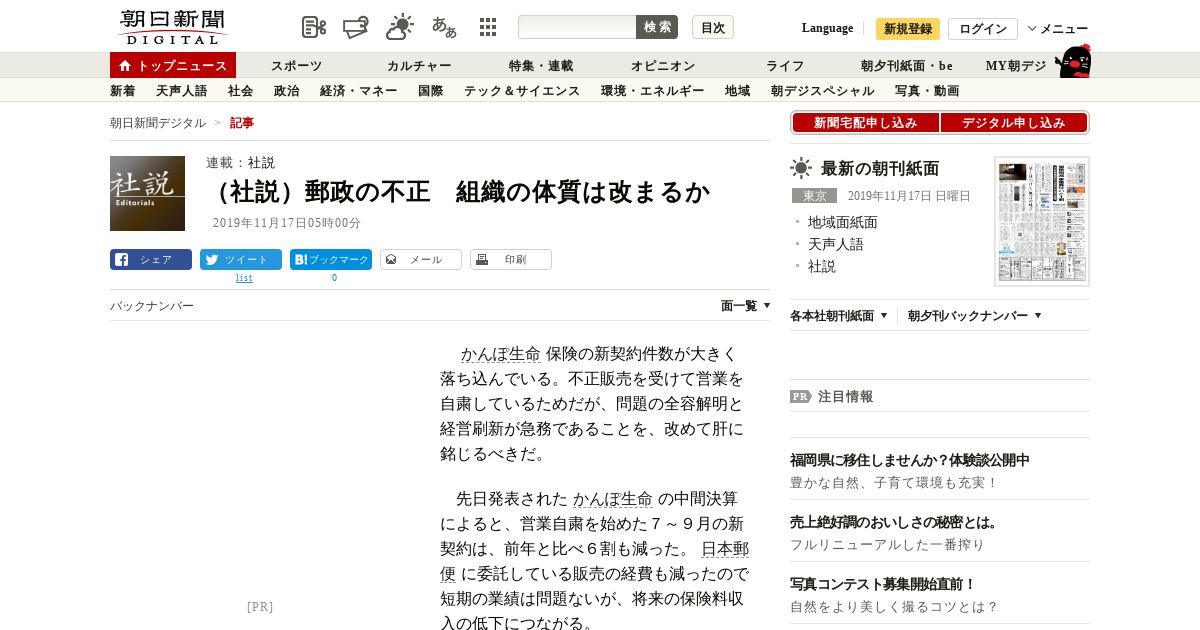Add article to Hatena Bookmark
Image resolution: width=1200 pixels, height=630 pixels.
[331, 260]
